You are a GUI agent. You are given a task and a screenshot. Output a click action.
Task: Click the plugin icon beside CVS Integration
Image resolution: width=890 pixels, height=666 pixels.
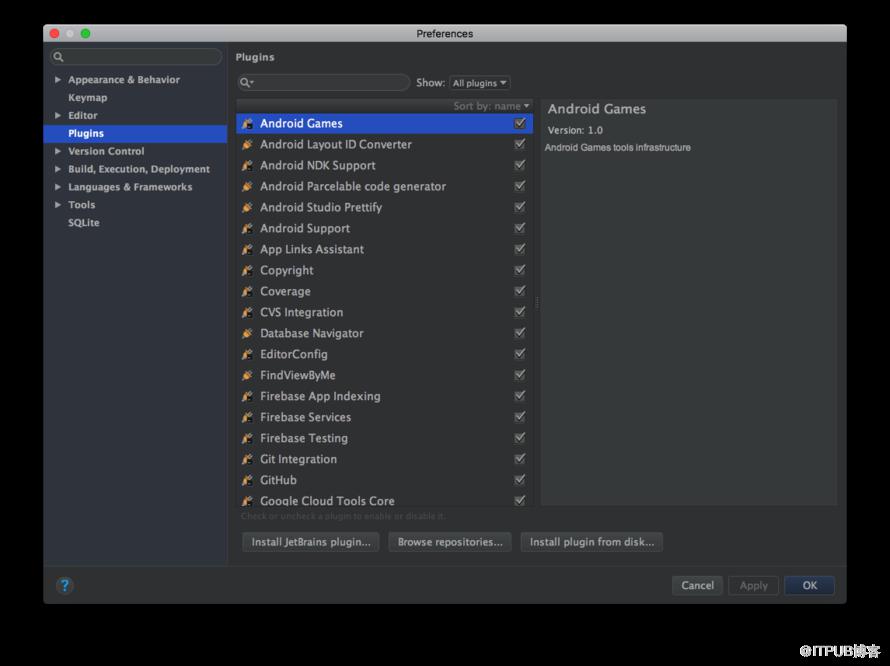click(247, 313)
